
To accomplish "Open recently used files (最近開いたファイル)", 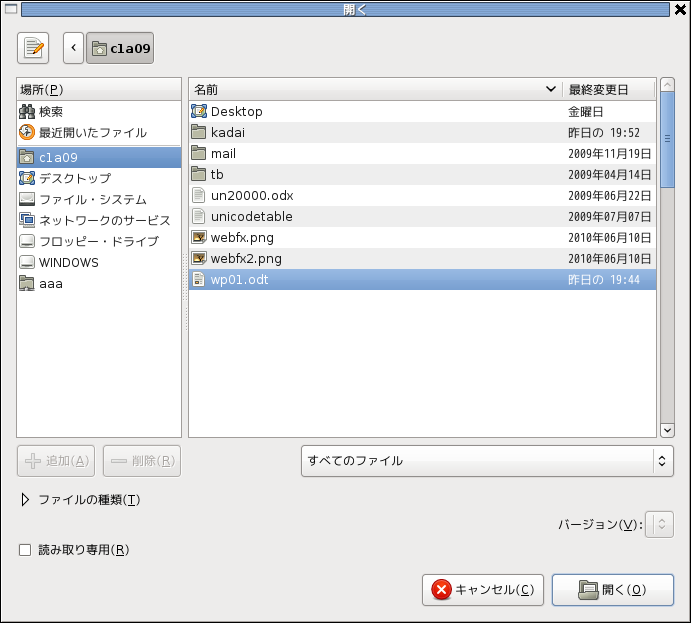I will tap(92, 133).
